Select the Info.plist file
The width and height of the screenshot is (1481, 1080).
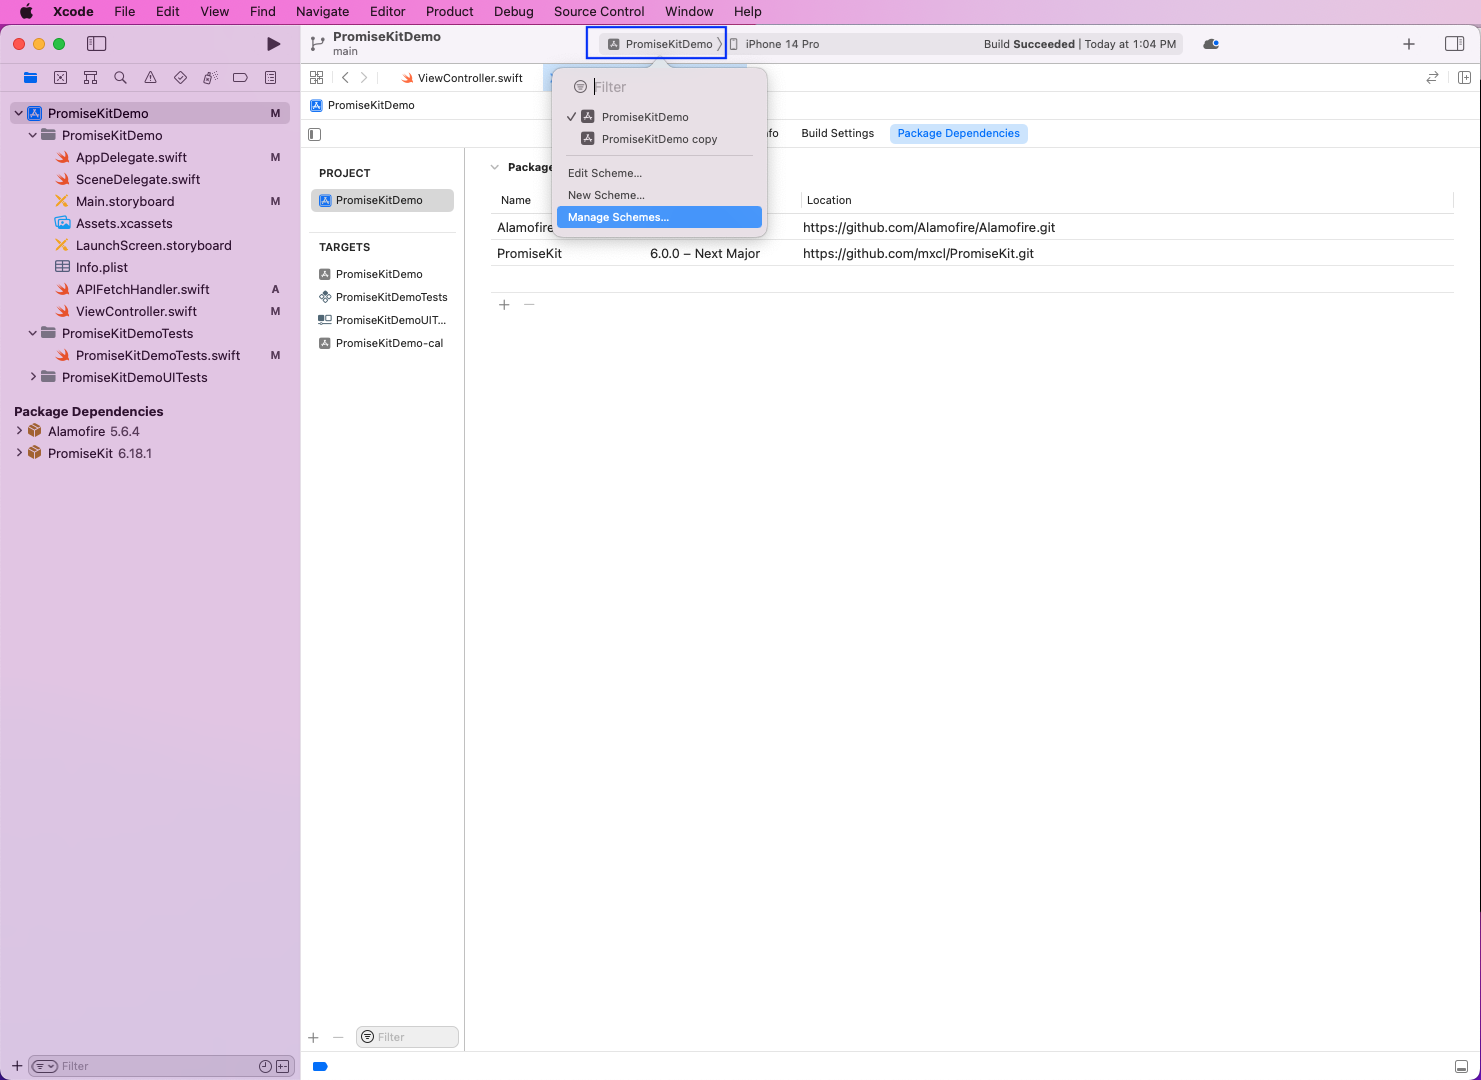[x=102, y=267]
